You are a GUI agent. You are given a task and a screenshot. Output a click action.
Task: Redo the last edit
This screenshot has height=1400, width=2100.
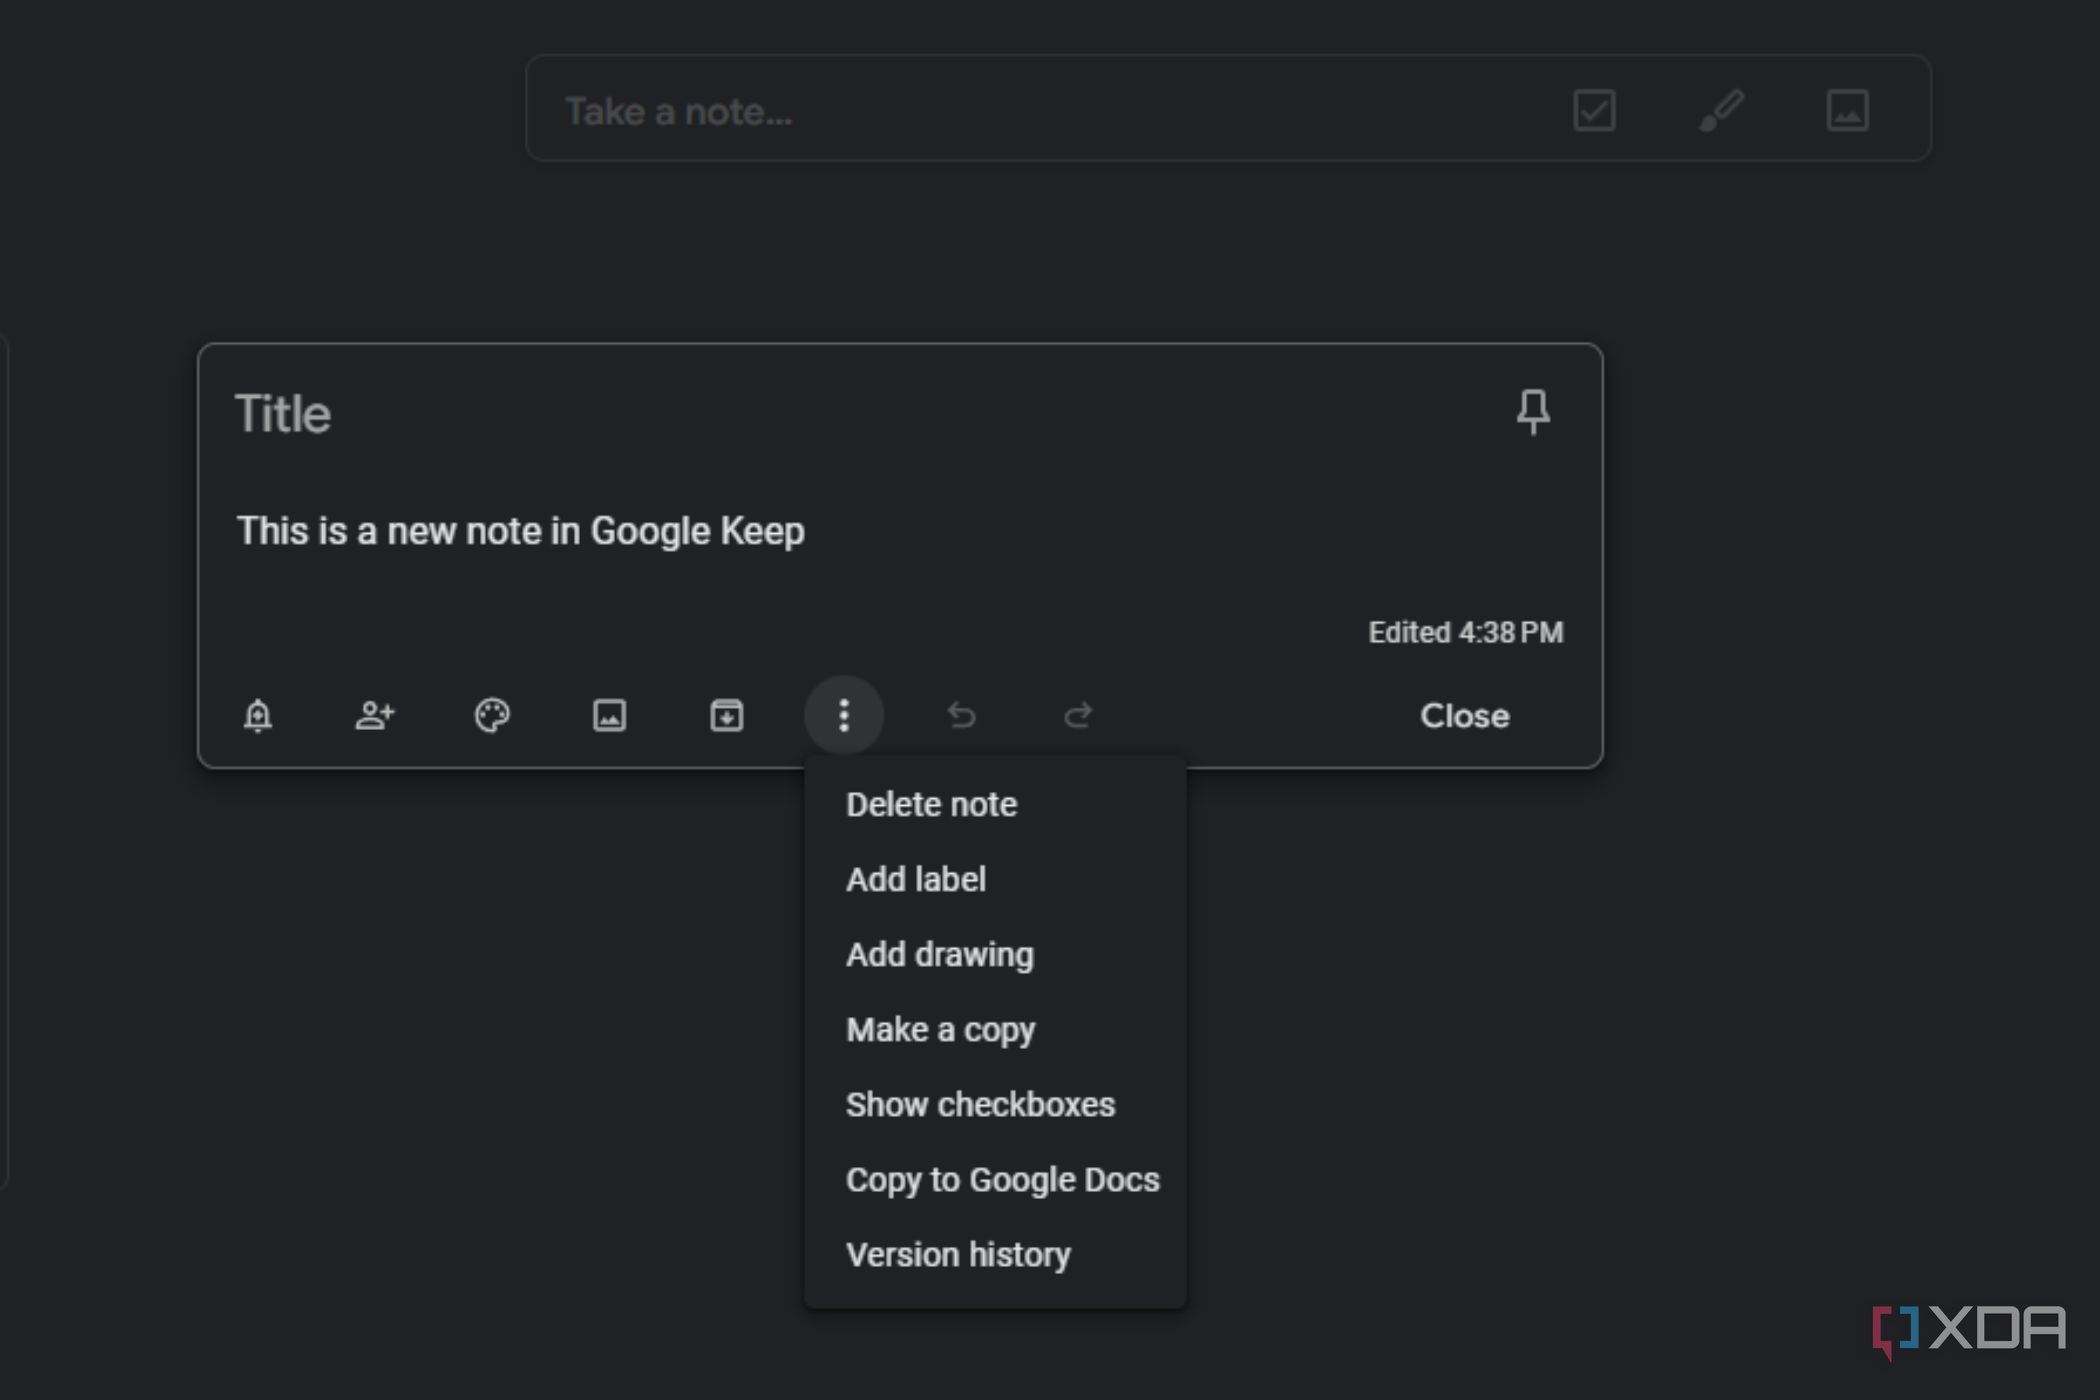pos(1079,715)
